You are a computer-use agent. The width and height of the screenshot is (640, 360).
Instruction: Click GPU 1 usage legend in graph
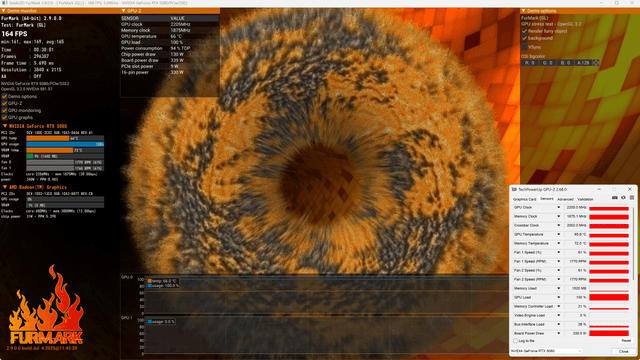(161, 322)
